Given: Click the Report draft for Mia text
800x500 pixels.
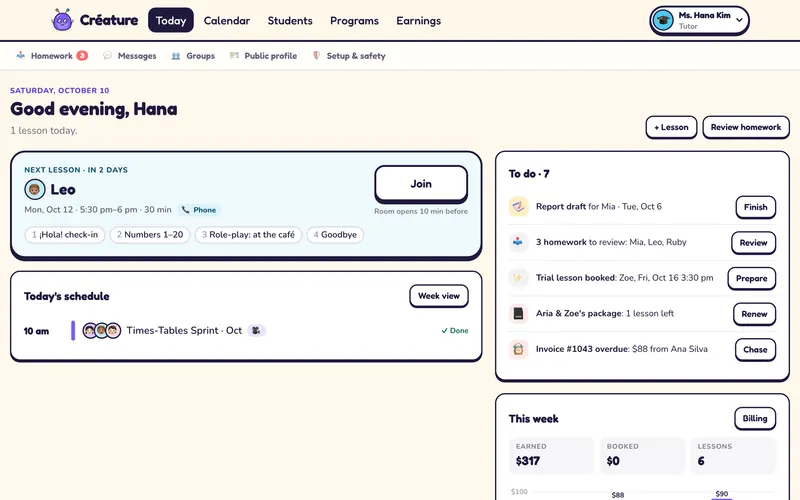Looking at the screenshot, I should tap(598, 207).
